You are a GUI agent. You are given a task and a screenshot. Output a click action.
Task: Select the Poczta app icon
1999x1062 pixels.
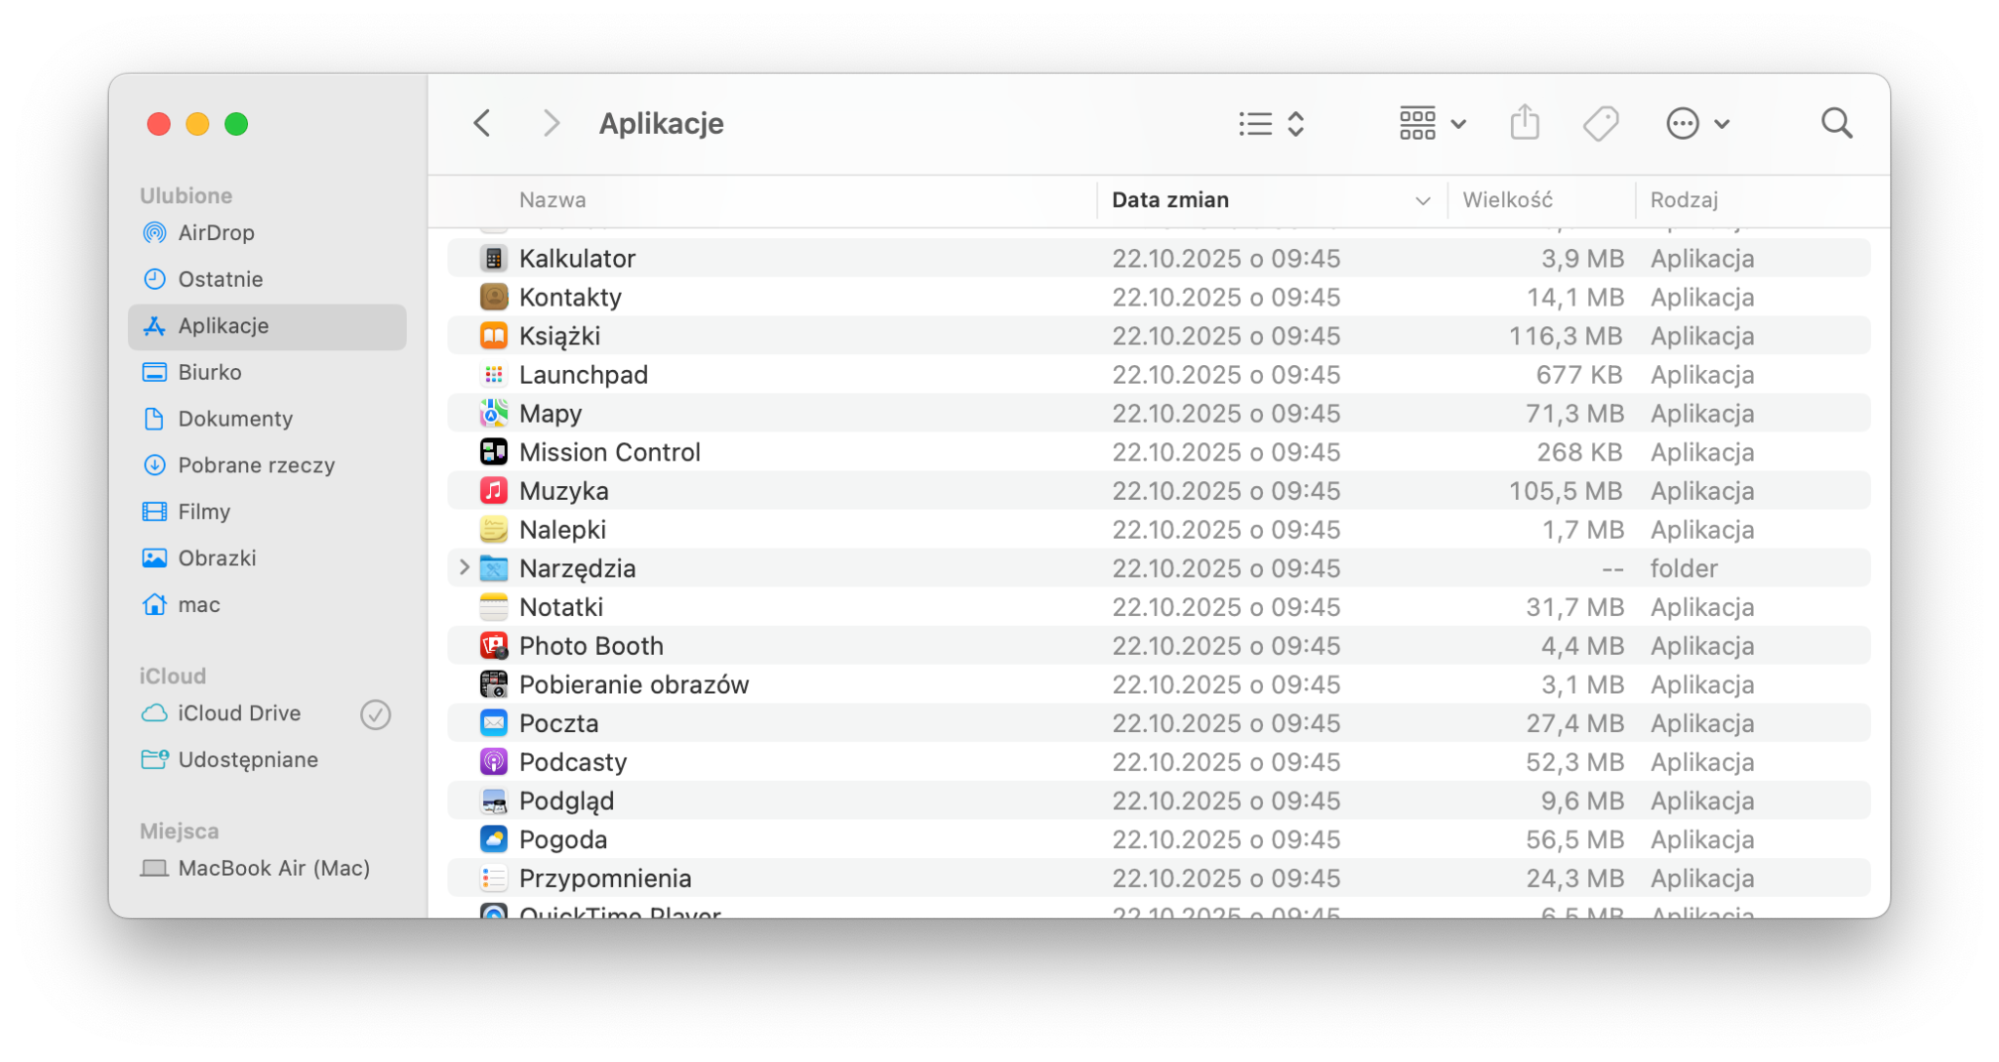pyautogui.click(x=493, y=723)
